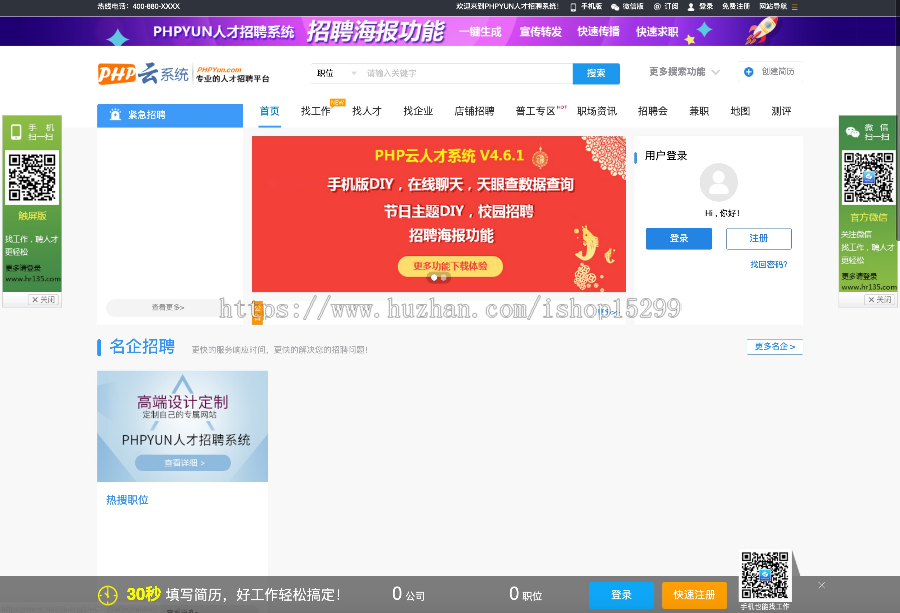Click the right 微信扫一扫 QR code
The width and height of the screenshot is (900, 613).
(x=868, y=177)
